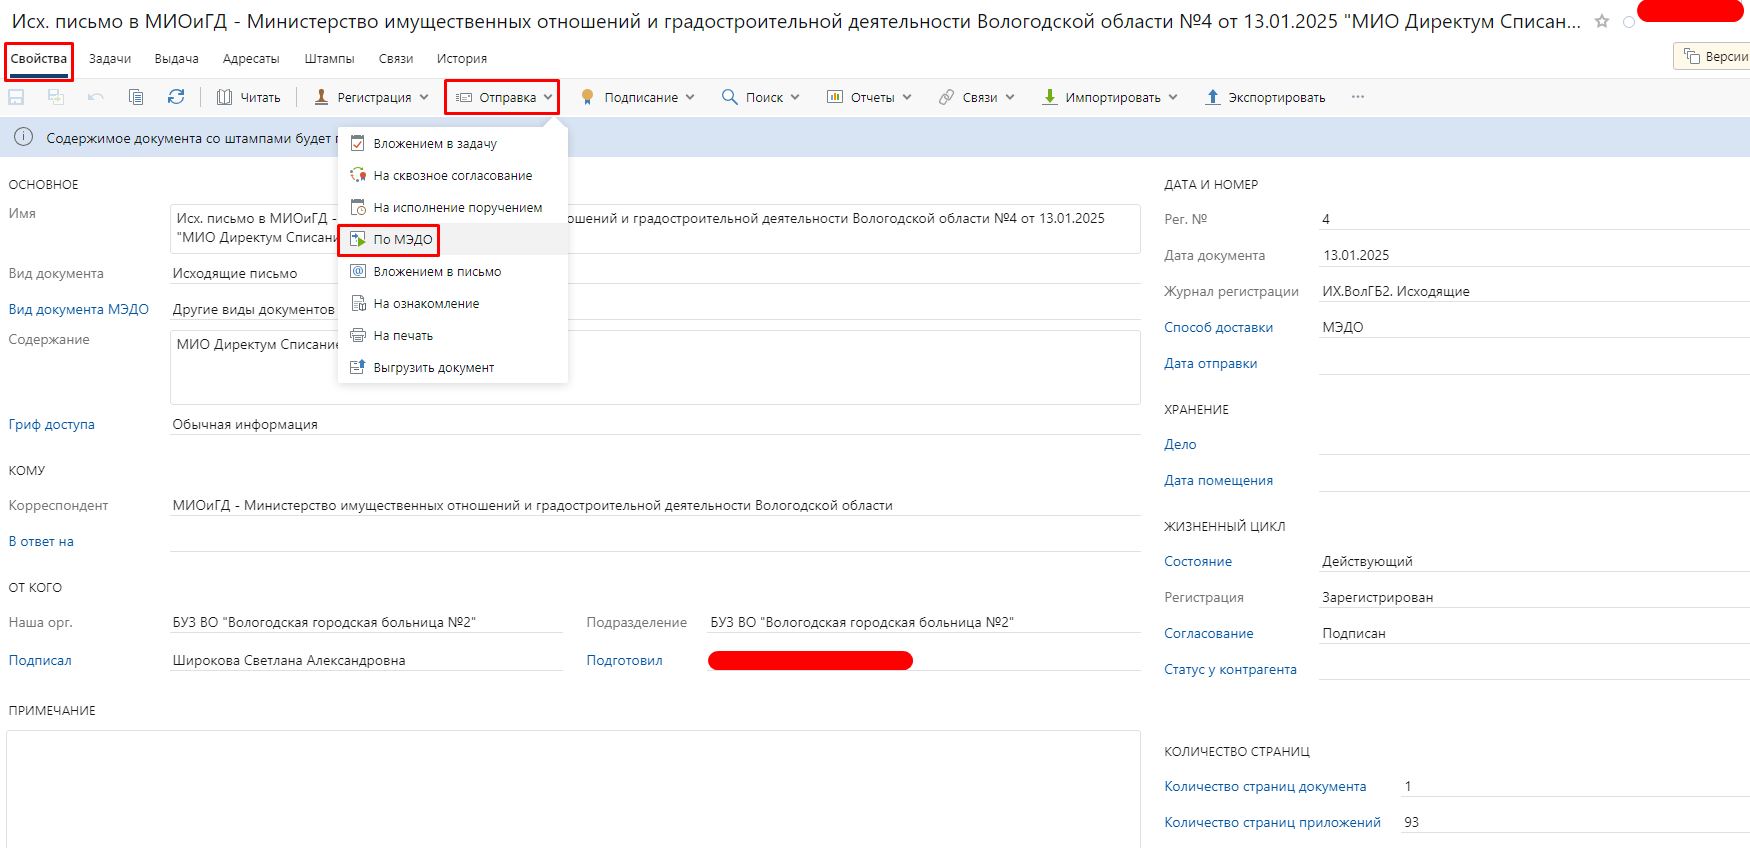Screen dimensions: 1750x848
Task: Choose На печать in the dropdown menu
Action: pos(403,336)
